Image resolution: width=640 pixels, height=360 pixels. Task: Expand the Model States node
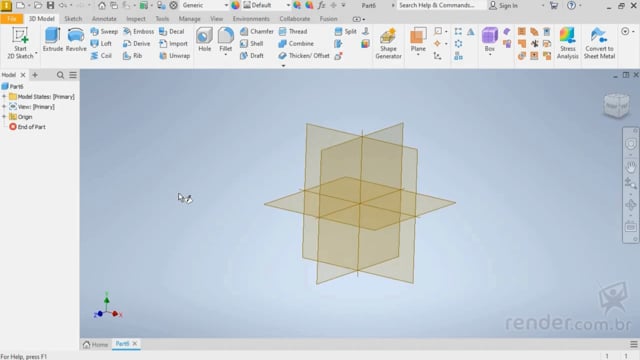coord(4,97)
